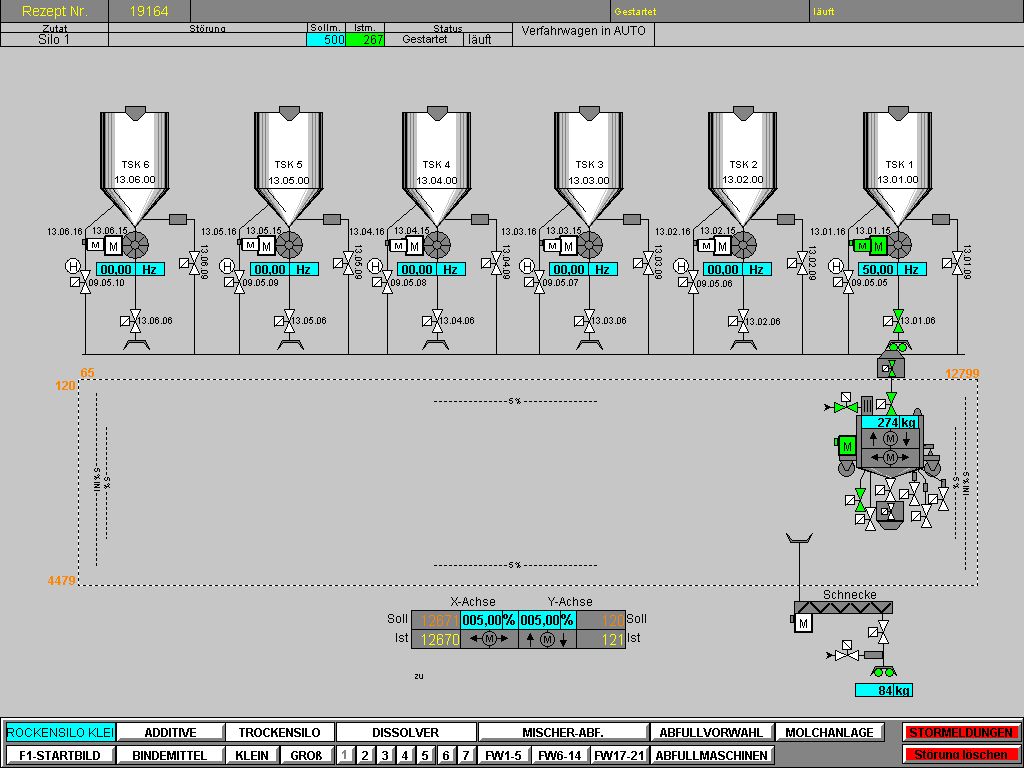Click the Y-Achse motor up/down symbol
The height and width of the screenshot is (768, 1024).
546,639
